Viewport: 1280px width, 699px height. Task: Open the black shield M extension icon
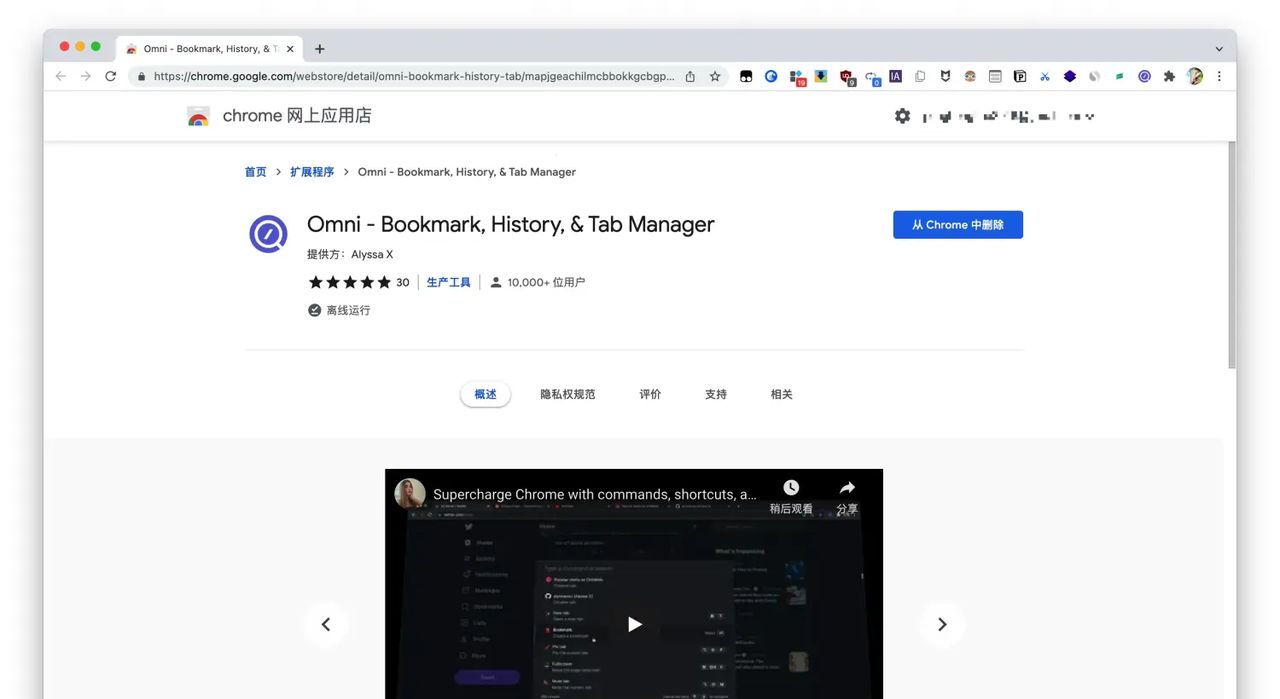coord(945,76)
